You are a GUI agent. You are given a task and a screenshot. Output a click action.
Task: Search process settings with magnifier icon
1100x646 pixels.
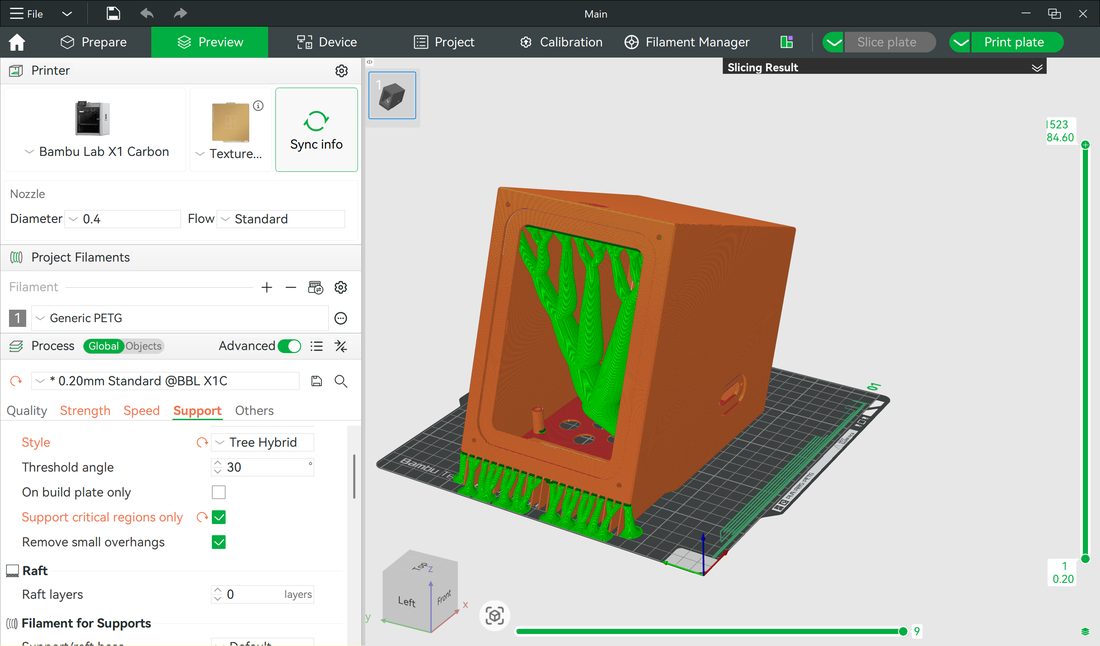coord(341,381)
